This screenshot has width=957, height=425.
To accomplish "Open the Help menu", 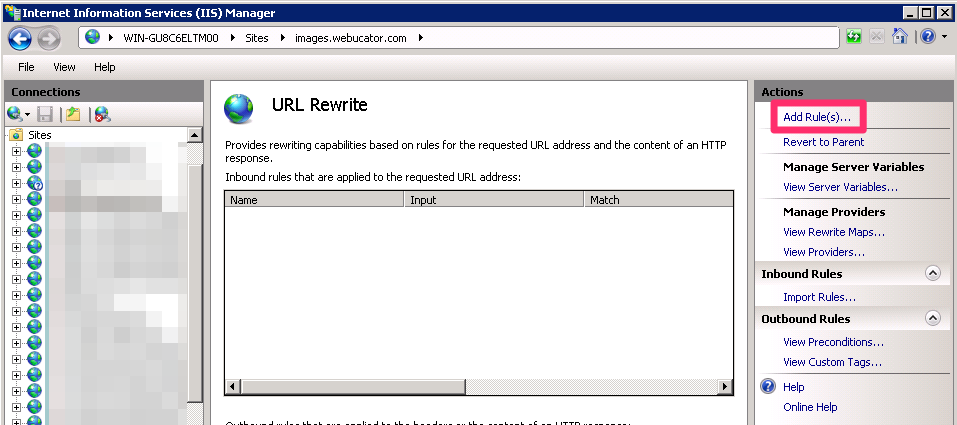I will pos(104,67).
